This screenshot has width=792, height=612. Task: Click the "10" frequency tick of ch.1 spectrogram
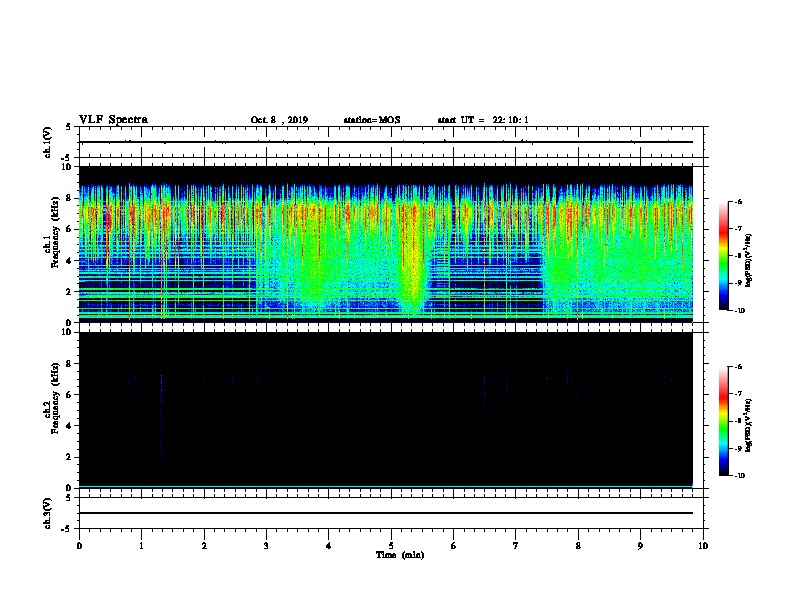(67, 167)
